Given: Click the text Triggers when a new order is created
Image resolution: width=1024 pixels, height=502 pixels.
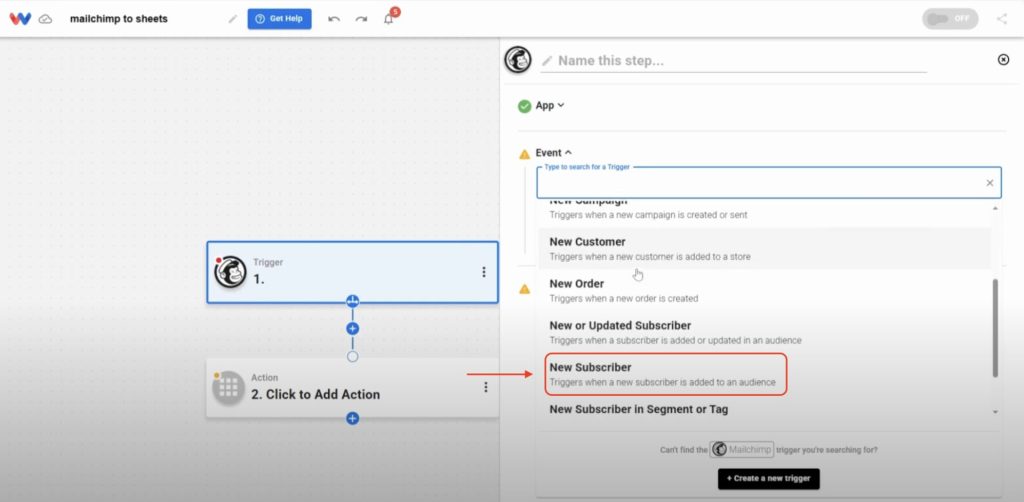Looking at the screenshot, I should 624,298.
